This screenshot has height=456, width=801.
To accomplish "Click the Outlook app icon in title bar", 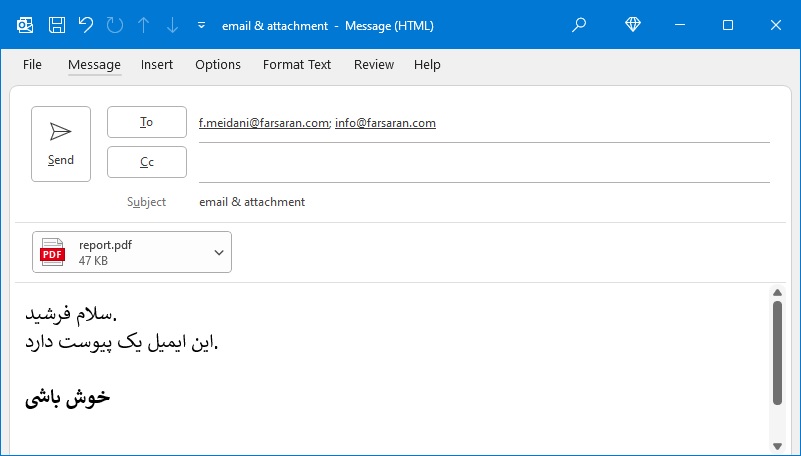I will coord(25,25).
